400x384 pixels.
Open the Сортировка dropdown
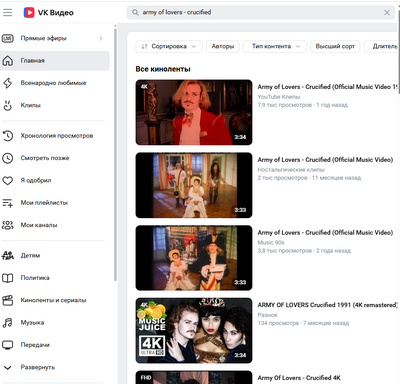tap(169, 46)
